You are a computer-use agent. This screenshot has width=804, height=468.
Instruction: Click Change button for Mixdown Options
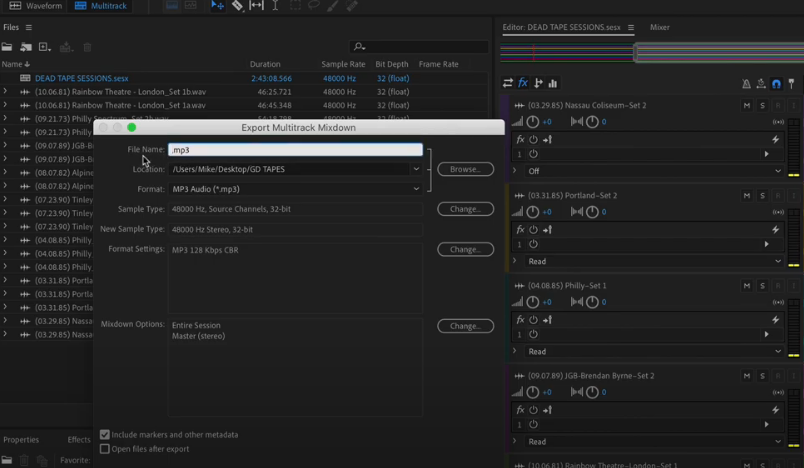pyautogui.click(x=466, y=326)
